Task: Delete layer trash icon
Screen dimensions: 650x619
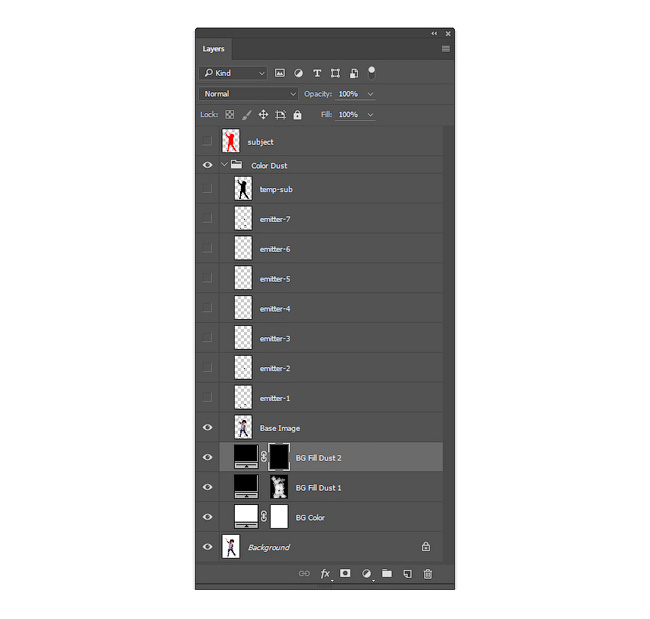Action: [x=427, y=573]
